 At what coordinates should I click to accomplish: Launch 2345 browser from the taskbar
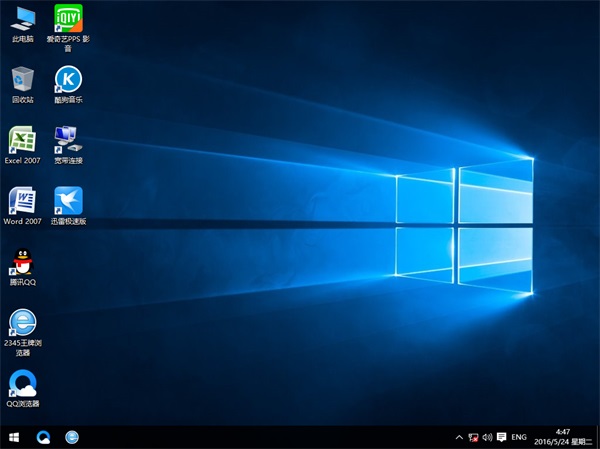pyautogui.click(x=72, y=437)
